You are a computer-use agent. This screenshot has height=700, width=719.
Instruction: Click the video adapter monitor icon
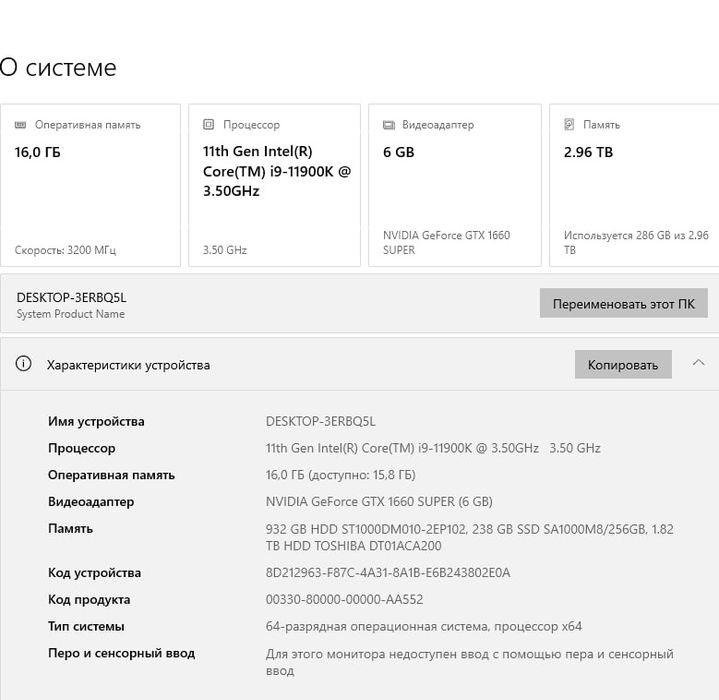click(x=389, y=125)
